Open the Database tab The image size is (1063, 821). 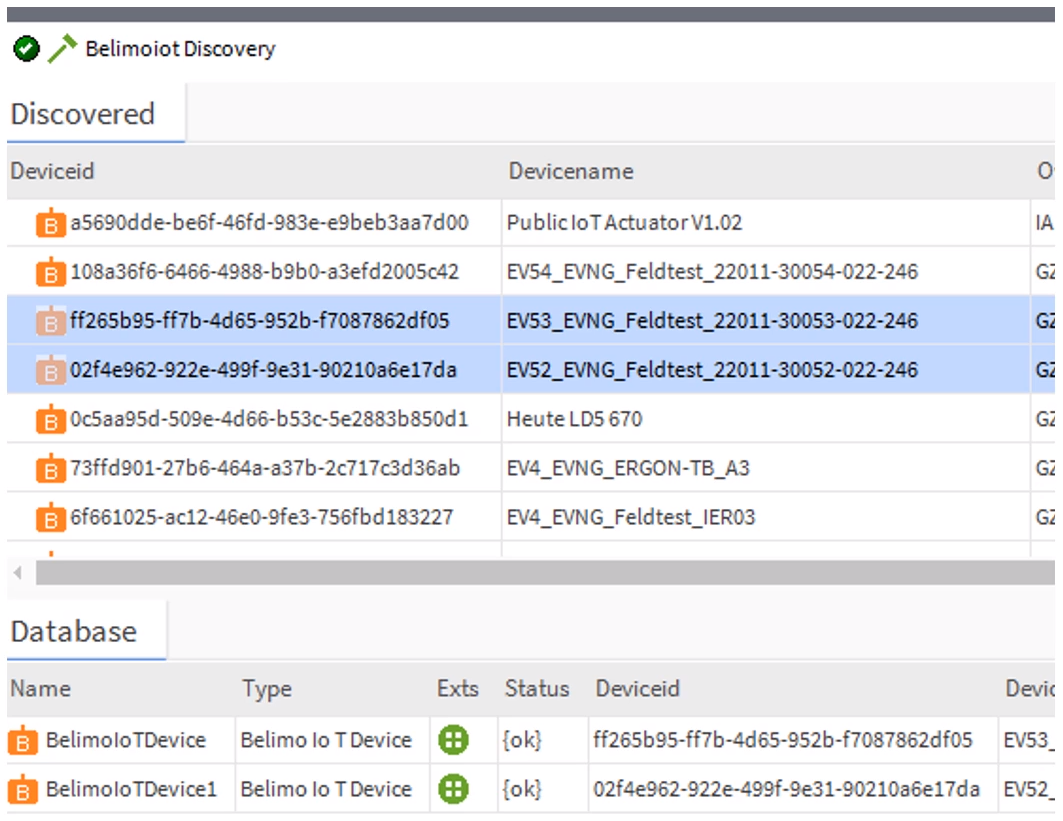pos(74,632)
